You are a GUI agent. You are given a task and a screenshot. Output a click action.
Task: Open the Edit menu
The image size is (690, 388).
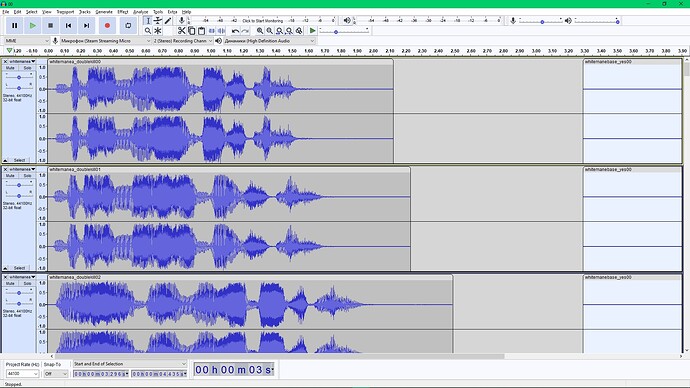[18, 12]
